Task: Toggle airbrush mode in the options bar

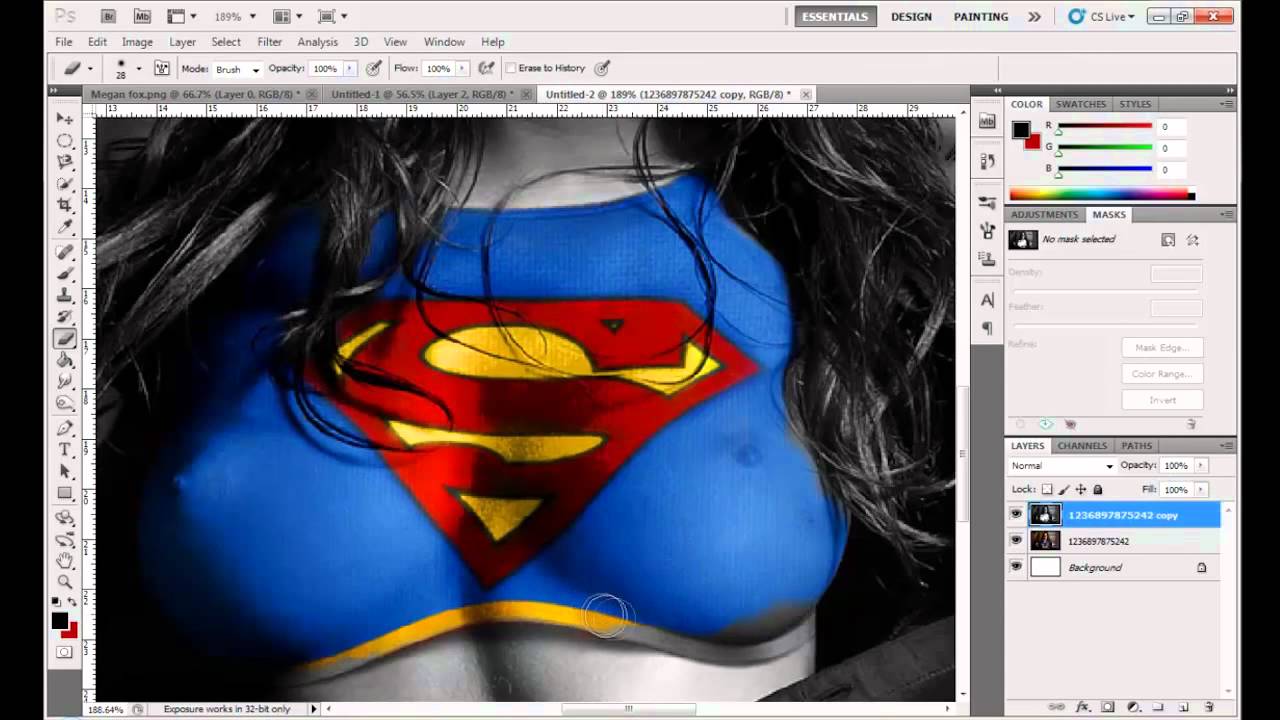Action: pyautogui.click(x=487, y=68)
